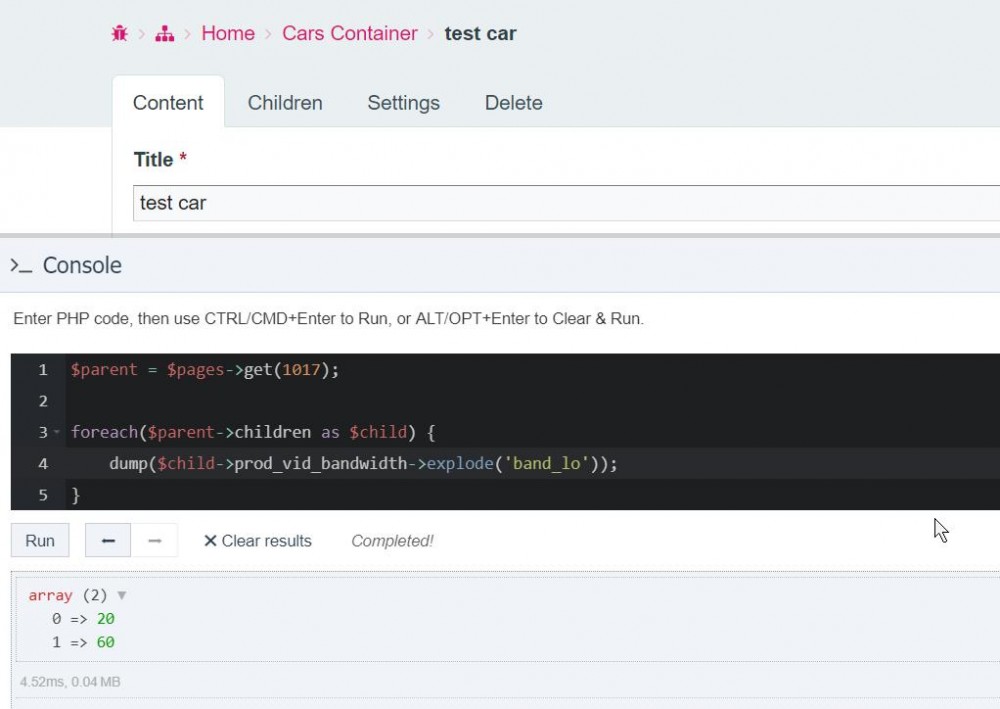Navigate to Home in the breadcrumb
The height and width of the screenshot is (709, 1000).
(228, 34)
